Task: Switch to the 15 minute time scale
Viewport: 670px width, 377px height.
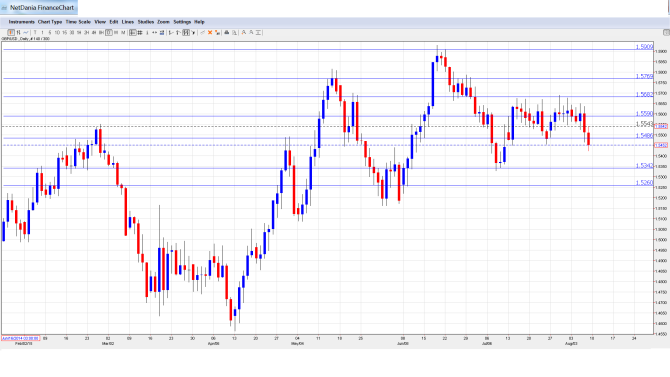Action: [65, 32]
